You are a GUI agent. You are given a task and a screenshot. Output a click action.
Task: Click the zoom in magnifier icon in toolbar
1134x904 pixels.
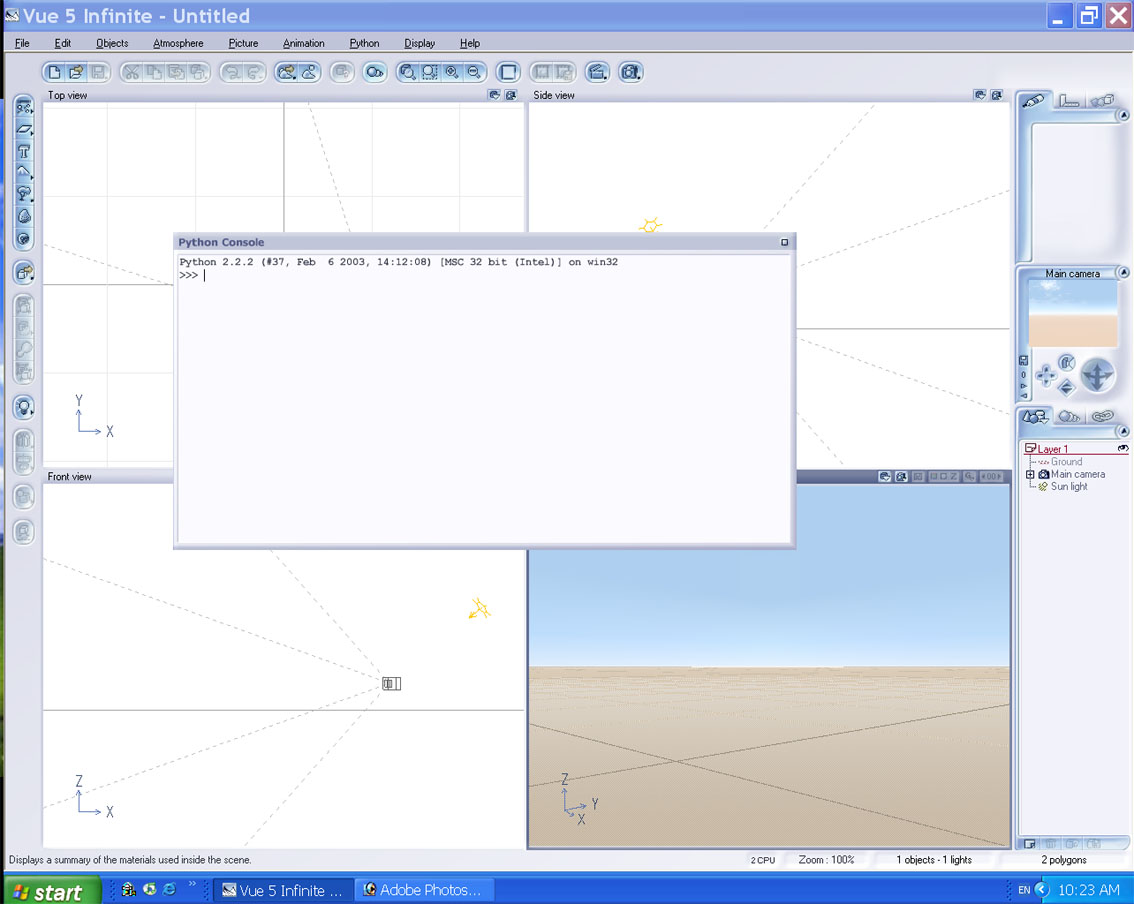(x=451, y=72)
